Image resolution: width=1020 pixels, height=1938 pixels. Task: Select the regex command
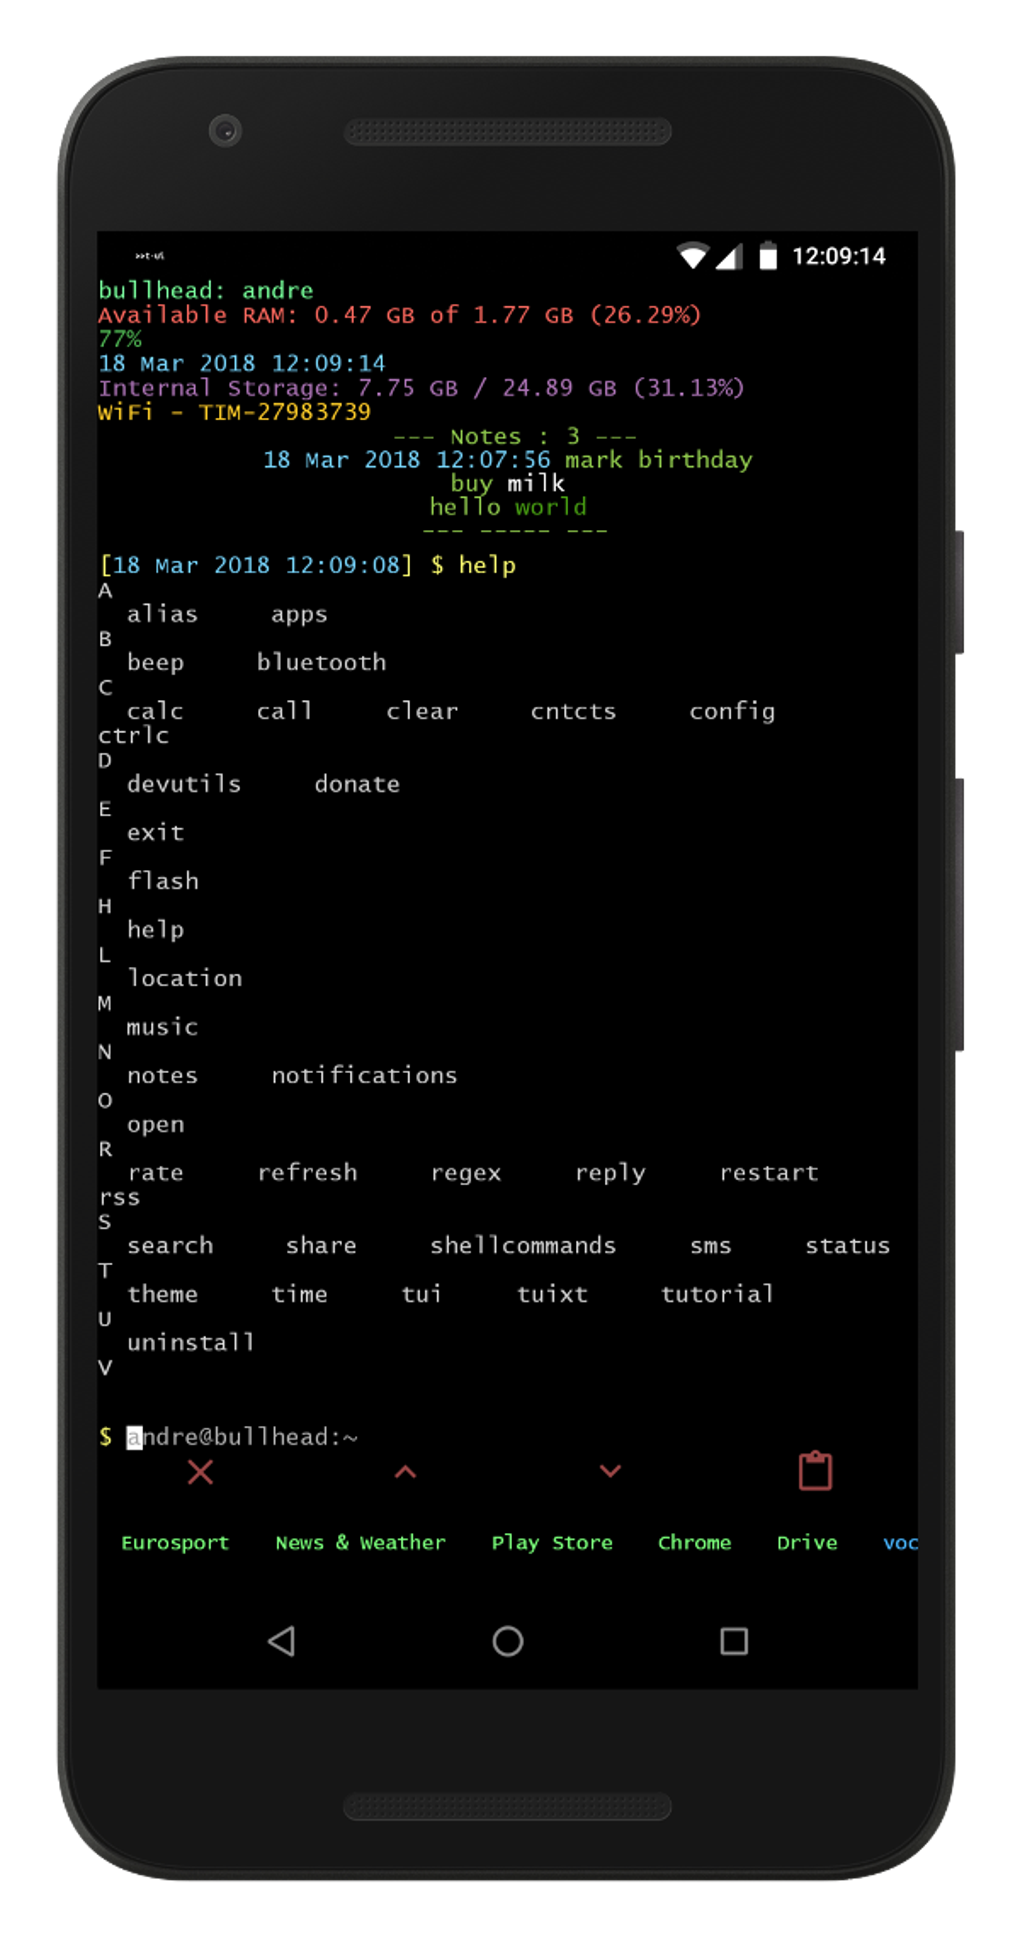pos(466,1173)
